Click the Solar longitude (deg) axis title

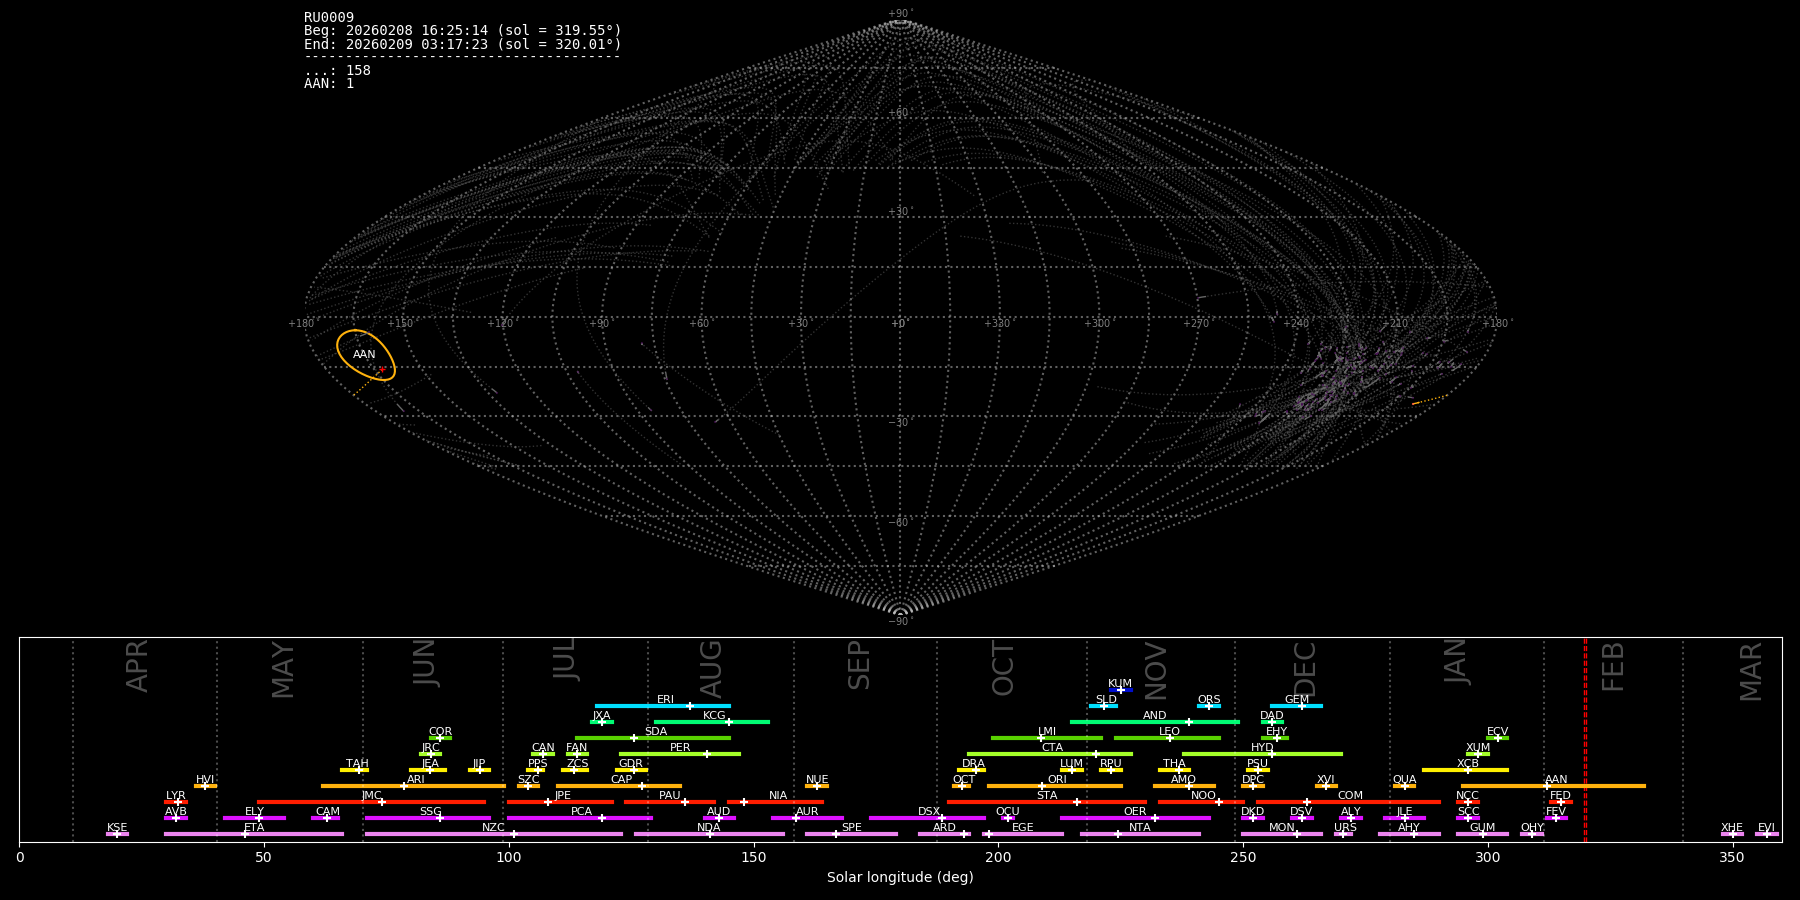click(x=900, y=877)
